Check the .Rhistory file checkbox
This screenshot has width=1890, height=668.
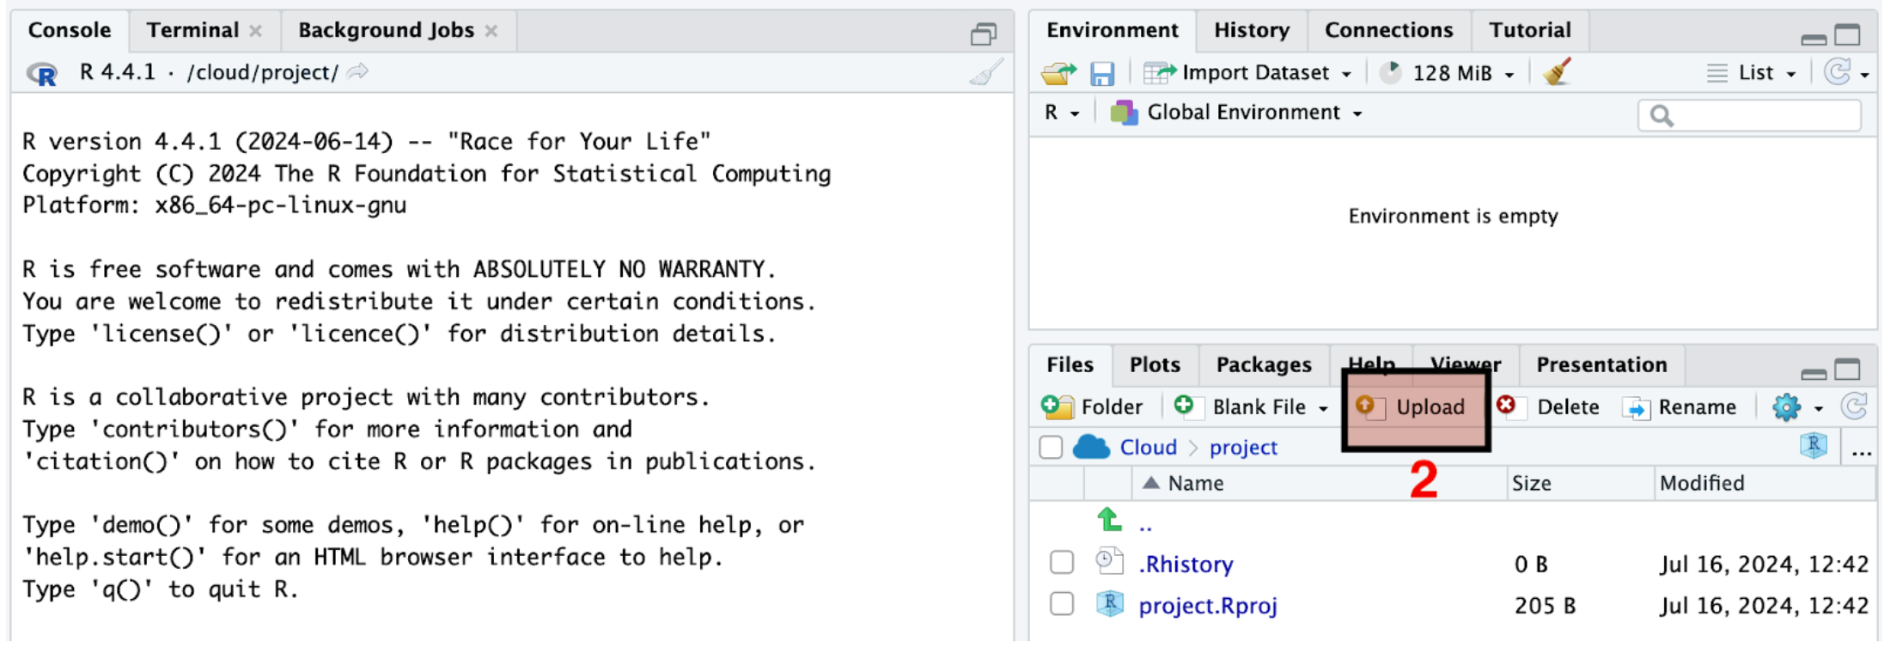pos(1062,563)
